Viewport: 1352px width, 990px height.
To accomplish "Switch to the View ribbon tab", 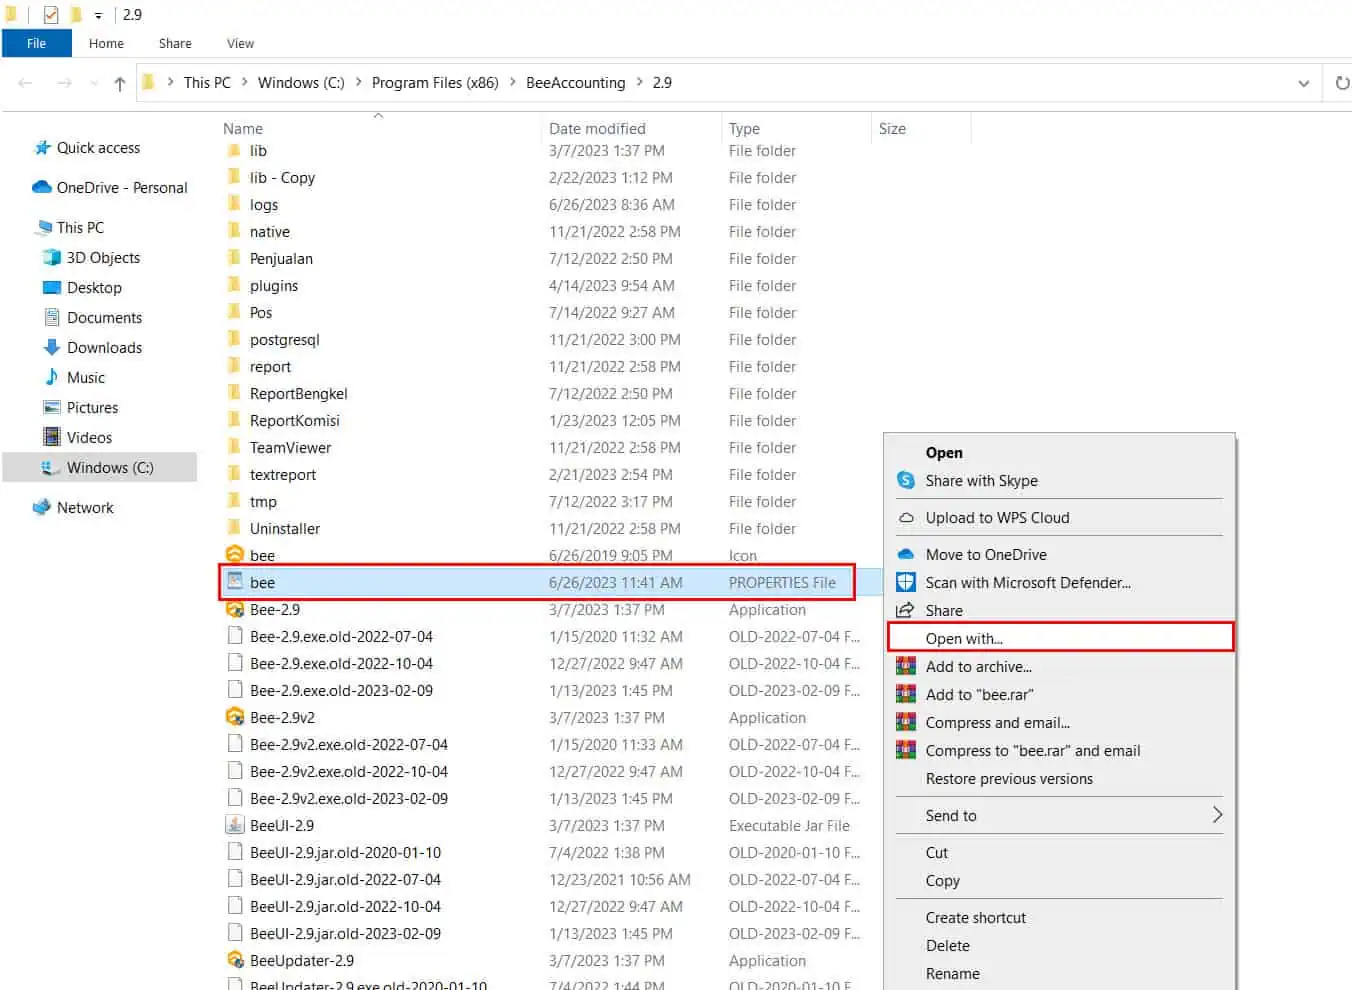I will [240, 43].
